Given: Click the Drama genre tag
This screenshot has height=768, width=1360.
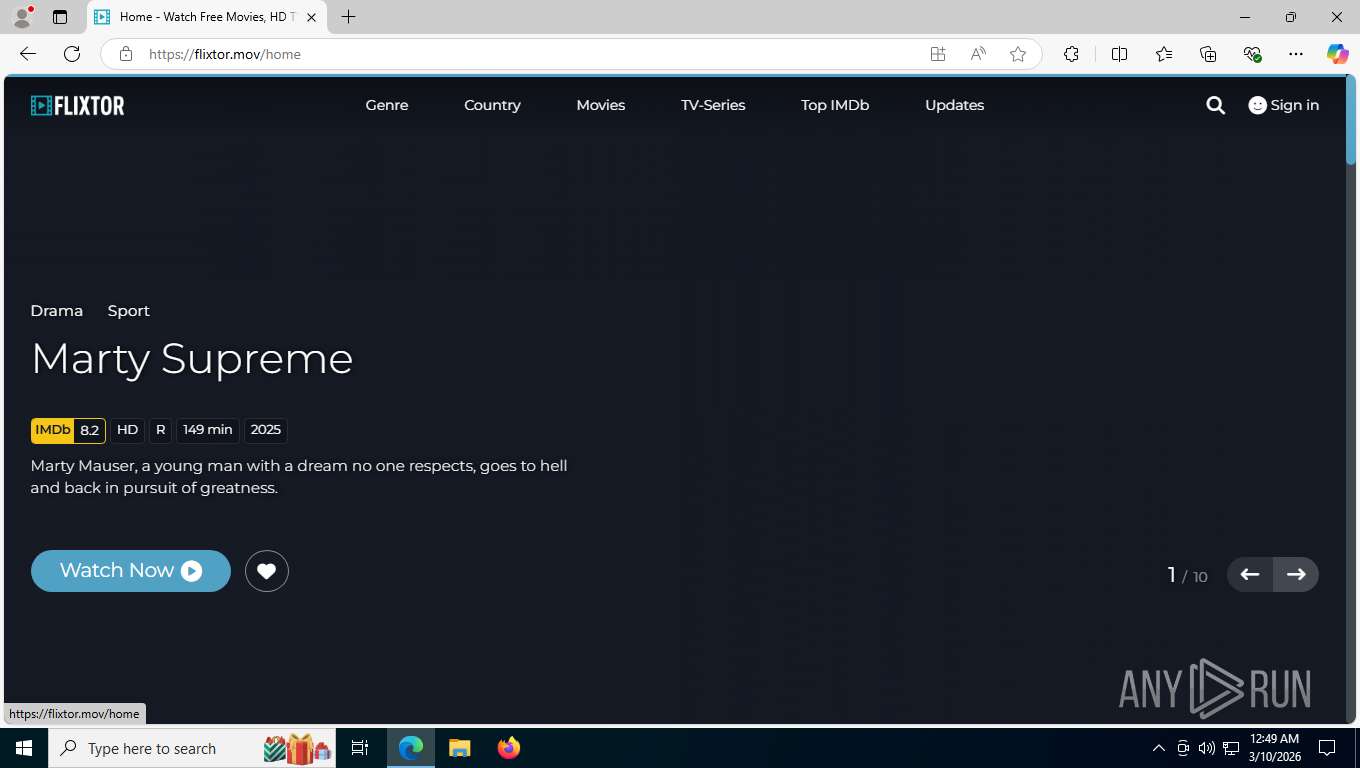Looking at the screenshot, I should click(57, 311).
